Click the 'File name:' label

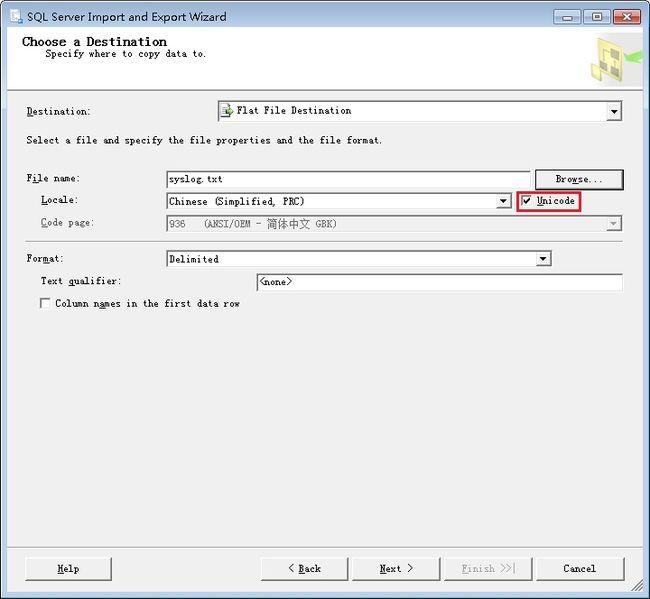tap(53, 178)
